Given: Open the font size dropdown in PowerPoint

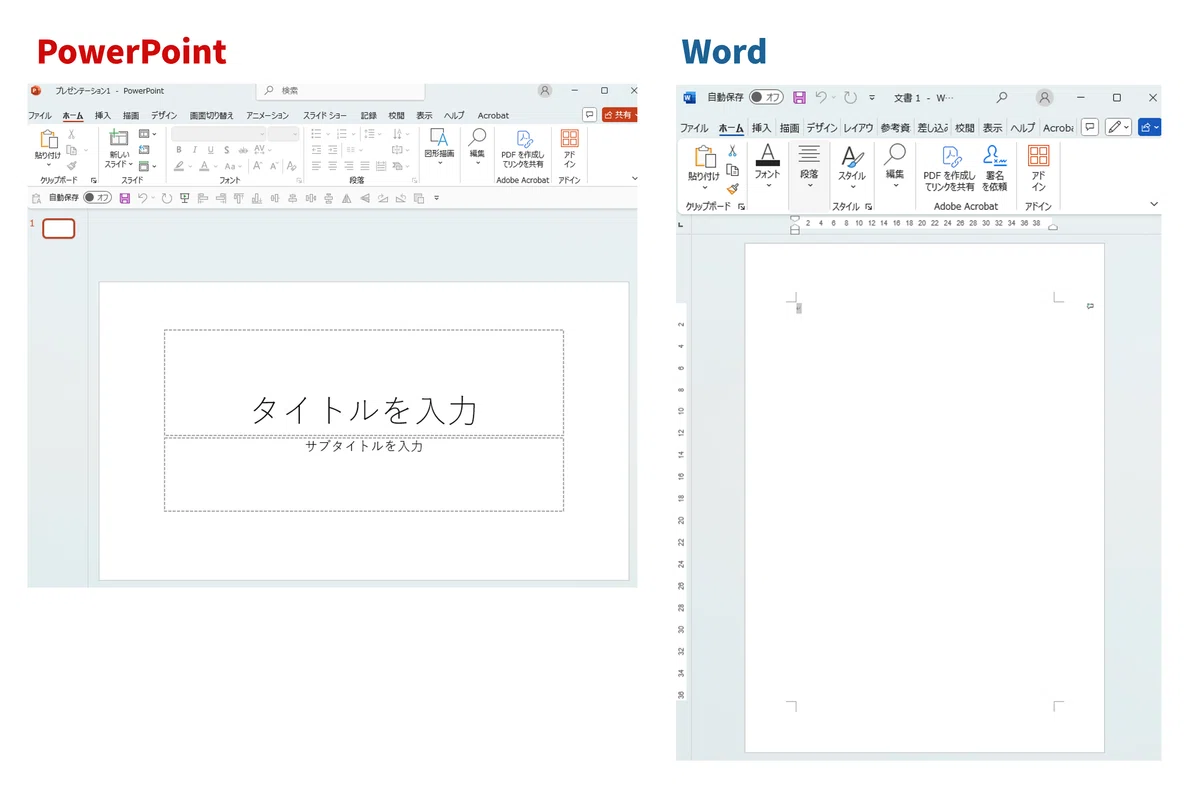Looking at the screenshot, I should 294,133.
